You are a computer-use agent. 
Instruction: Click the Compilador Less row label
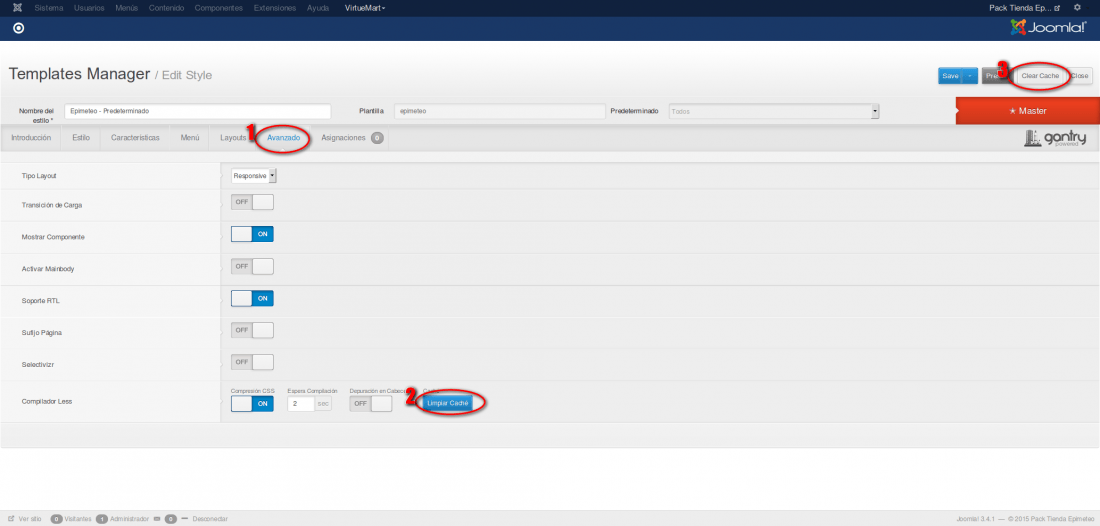coord(47,402)
